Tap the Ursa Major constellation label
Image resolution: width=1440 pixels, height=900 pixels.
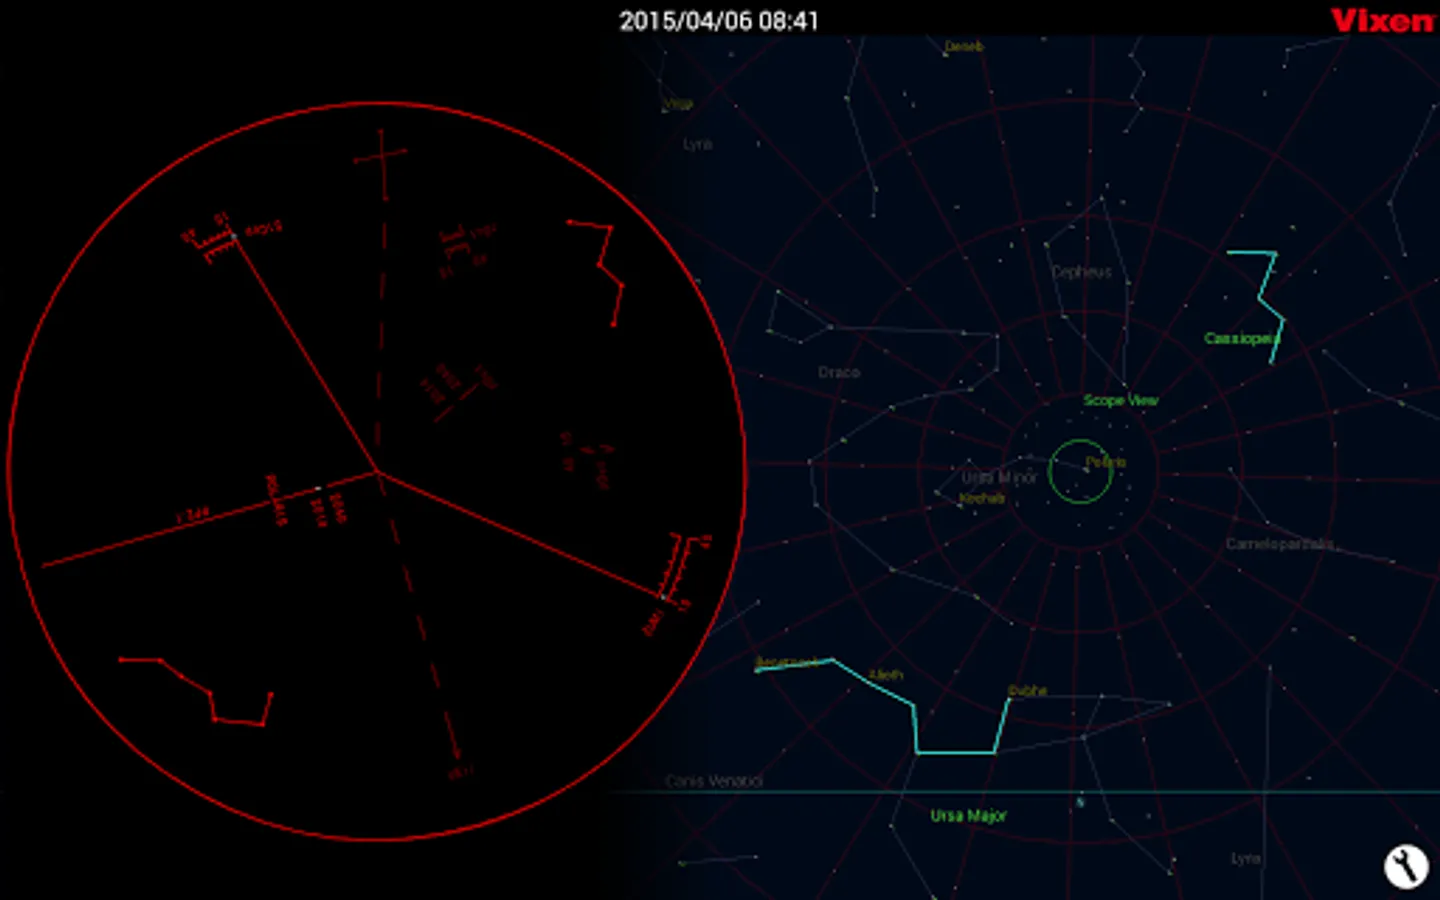click(x=968, y=815)
